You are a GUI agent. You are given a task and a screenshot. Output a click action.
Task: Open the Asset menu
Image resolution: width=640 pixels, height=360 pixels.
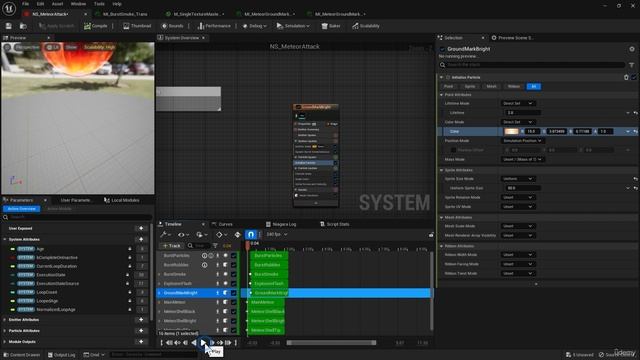point(57,4)
